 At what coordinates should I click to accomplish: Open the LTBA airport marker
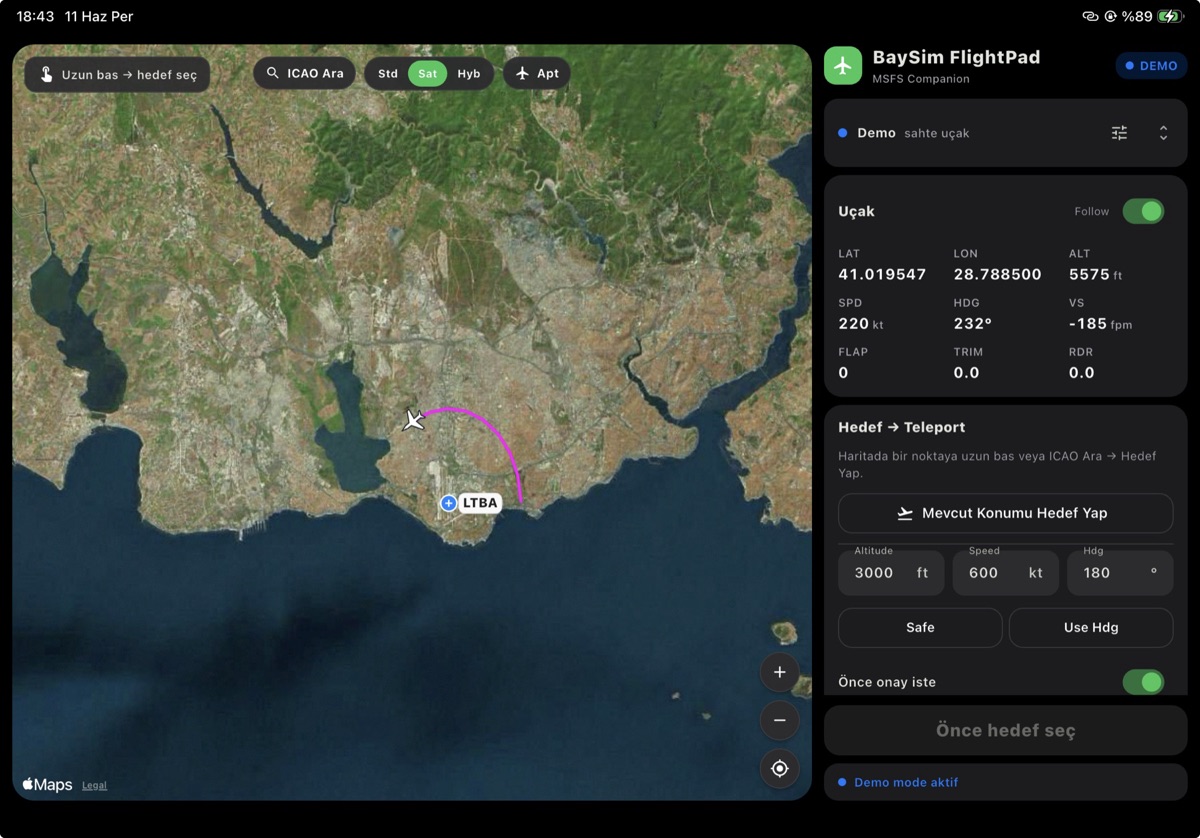(x=470, y=503)
